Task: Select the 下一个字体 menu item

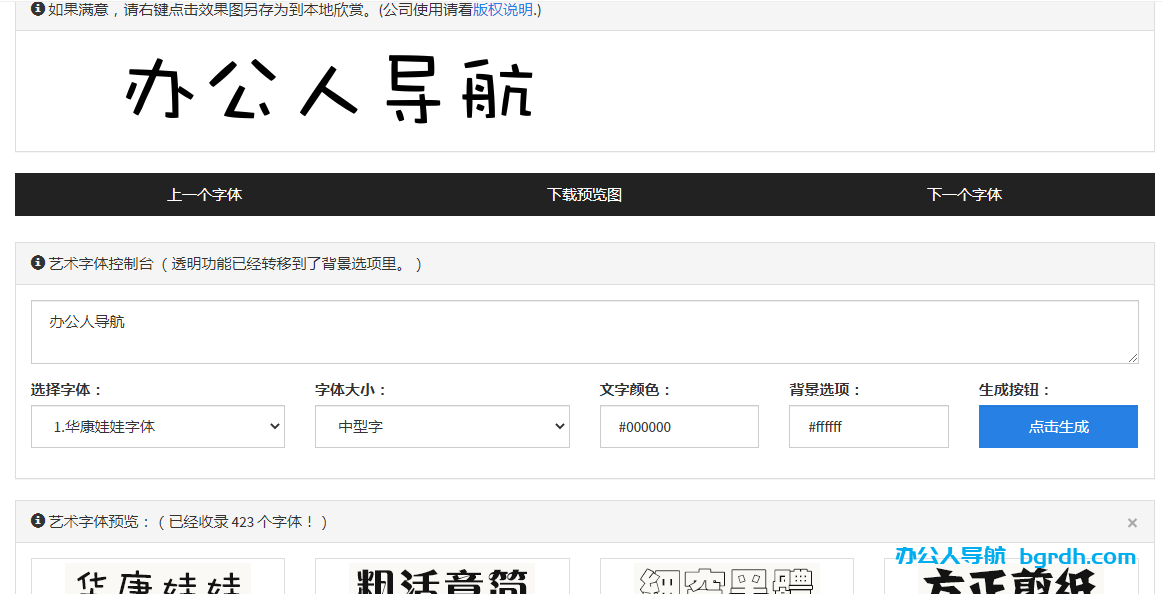Action: point(964,194)
